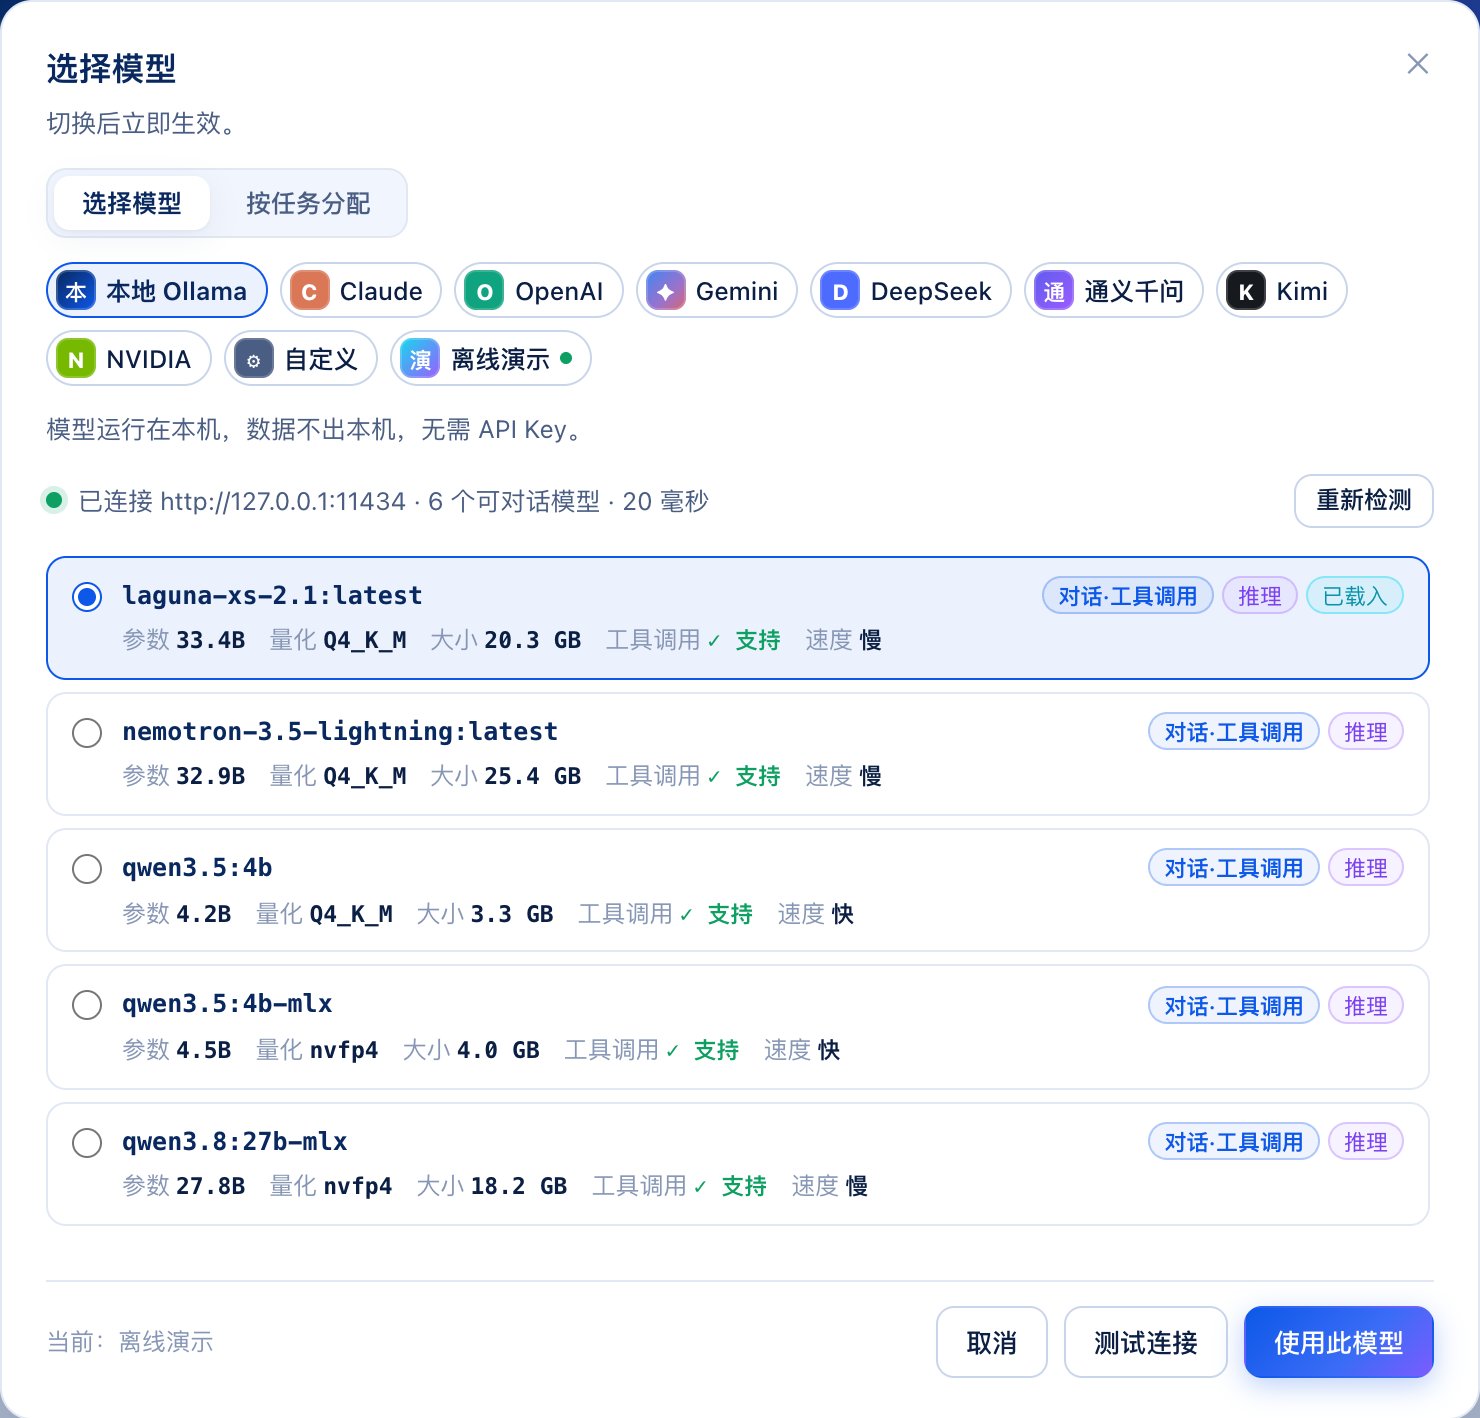This screenshot has height=1418, width=1480.
Task: Click the Kimi provider icon
Action: click(1246, 291)
